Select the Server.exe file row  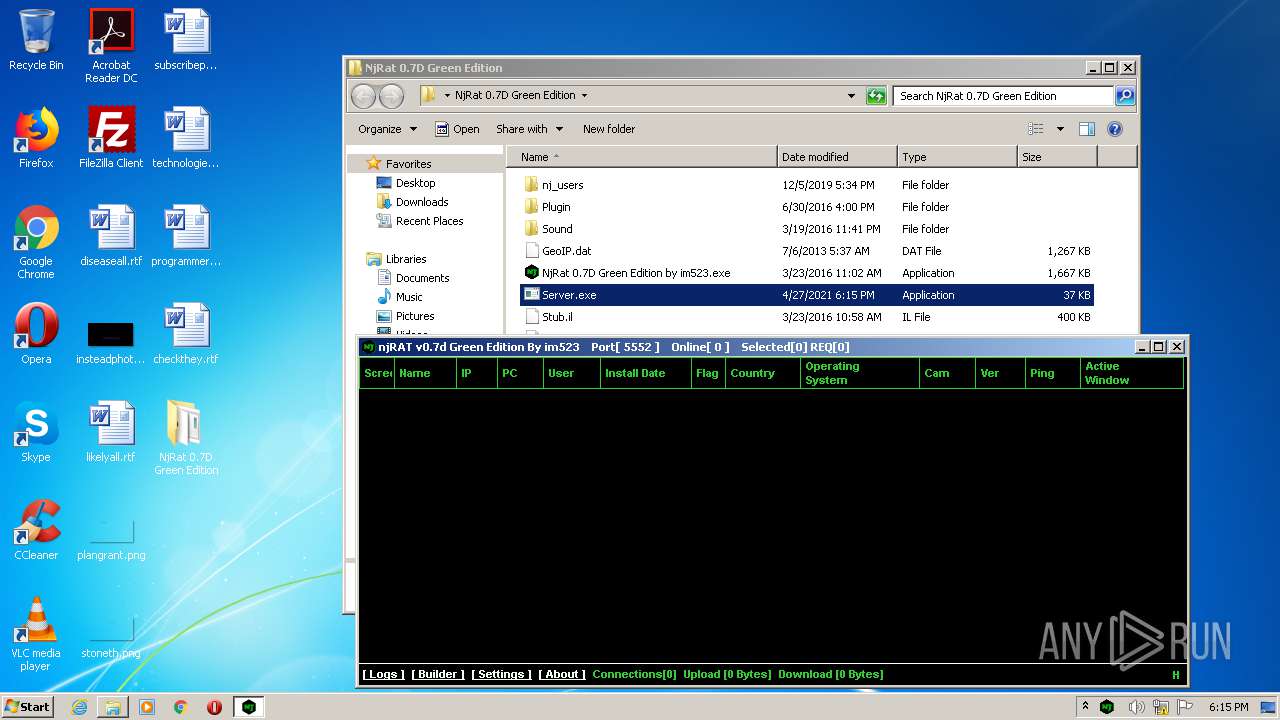(x=807, y=295)
